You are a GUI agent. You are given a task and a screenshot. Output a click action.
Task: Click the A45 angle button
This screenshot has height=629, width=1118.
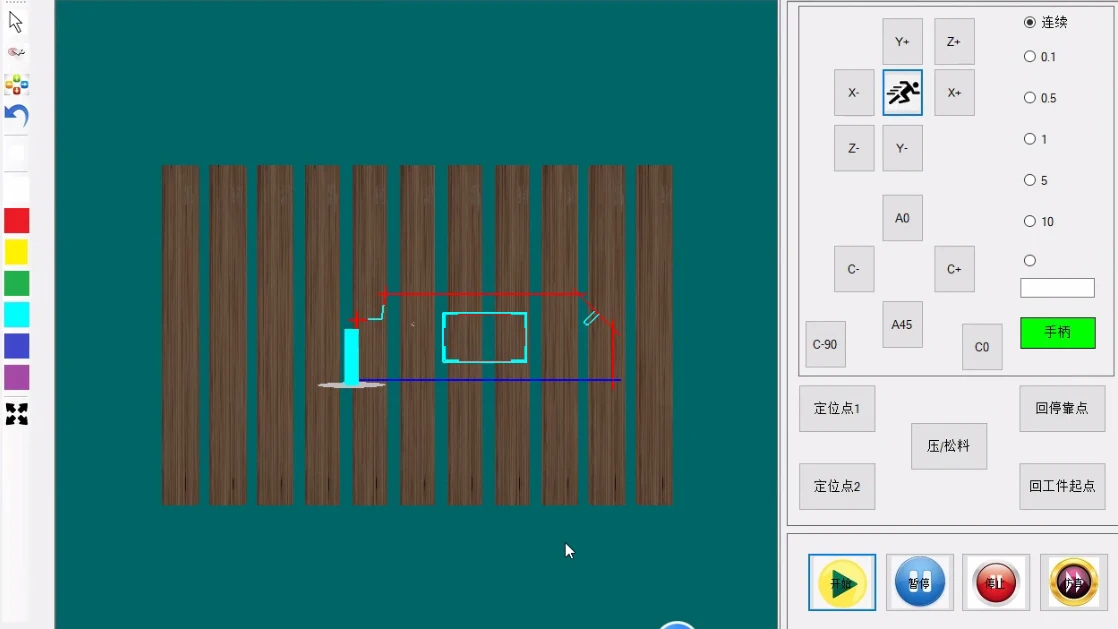click(902, 324)
